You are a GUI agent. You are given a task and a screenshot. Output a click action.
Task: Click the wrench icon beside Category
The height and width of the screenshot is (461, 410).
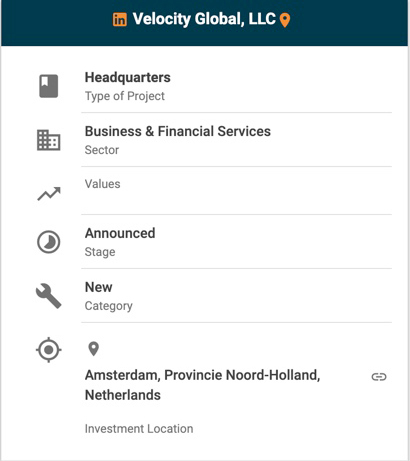(49, 296)
